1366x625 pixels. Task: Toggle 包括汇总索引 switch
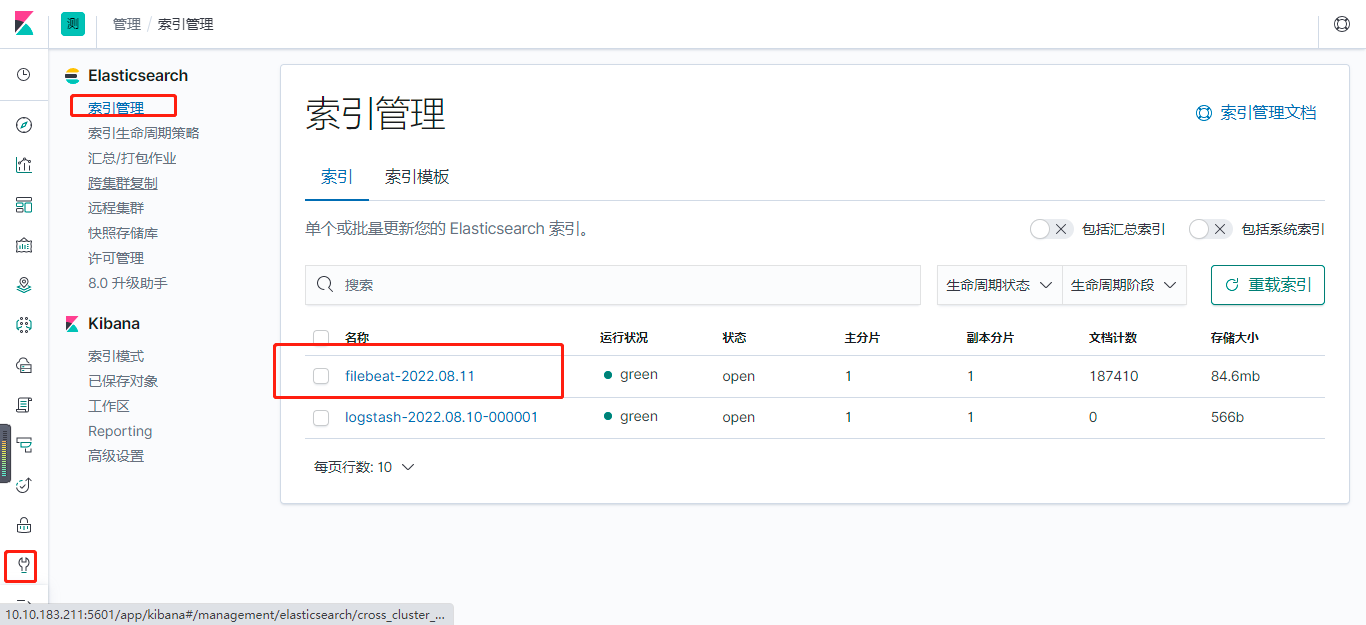coord(1051,229)
